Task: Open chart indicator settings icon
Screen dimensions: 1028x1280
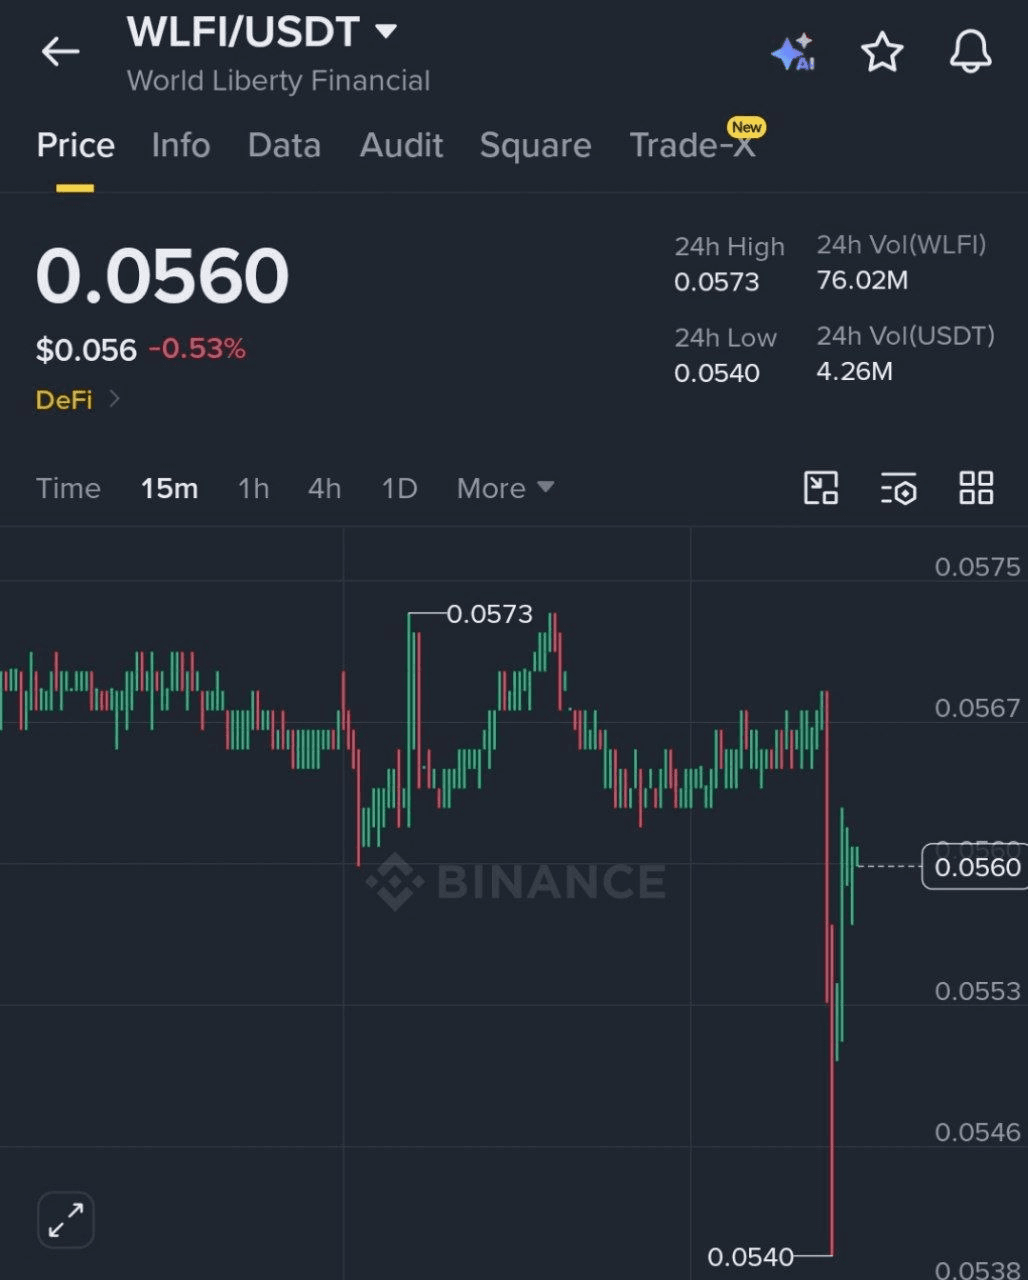Action: click(x=898, y=488)
